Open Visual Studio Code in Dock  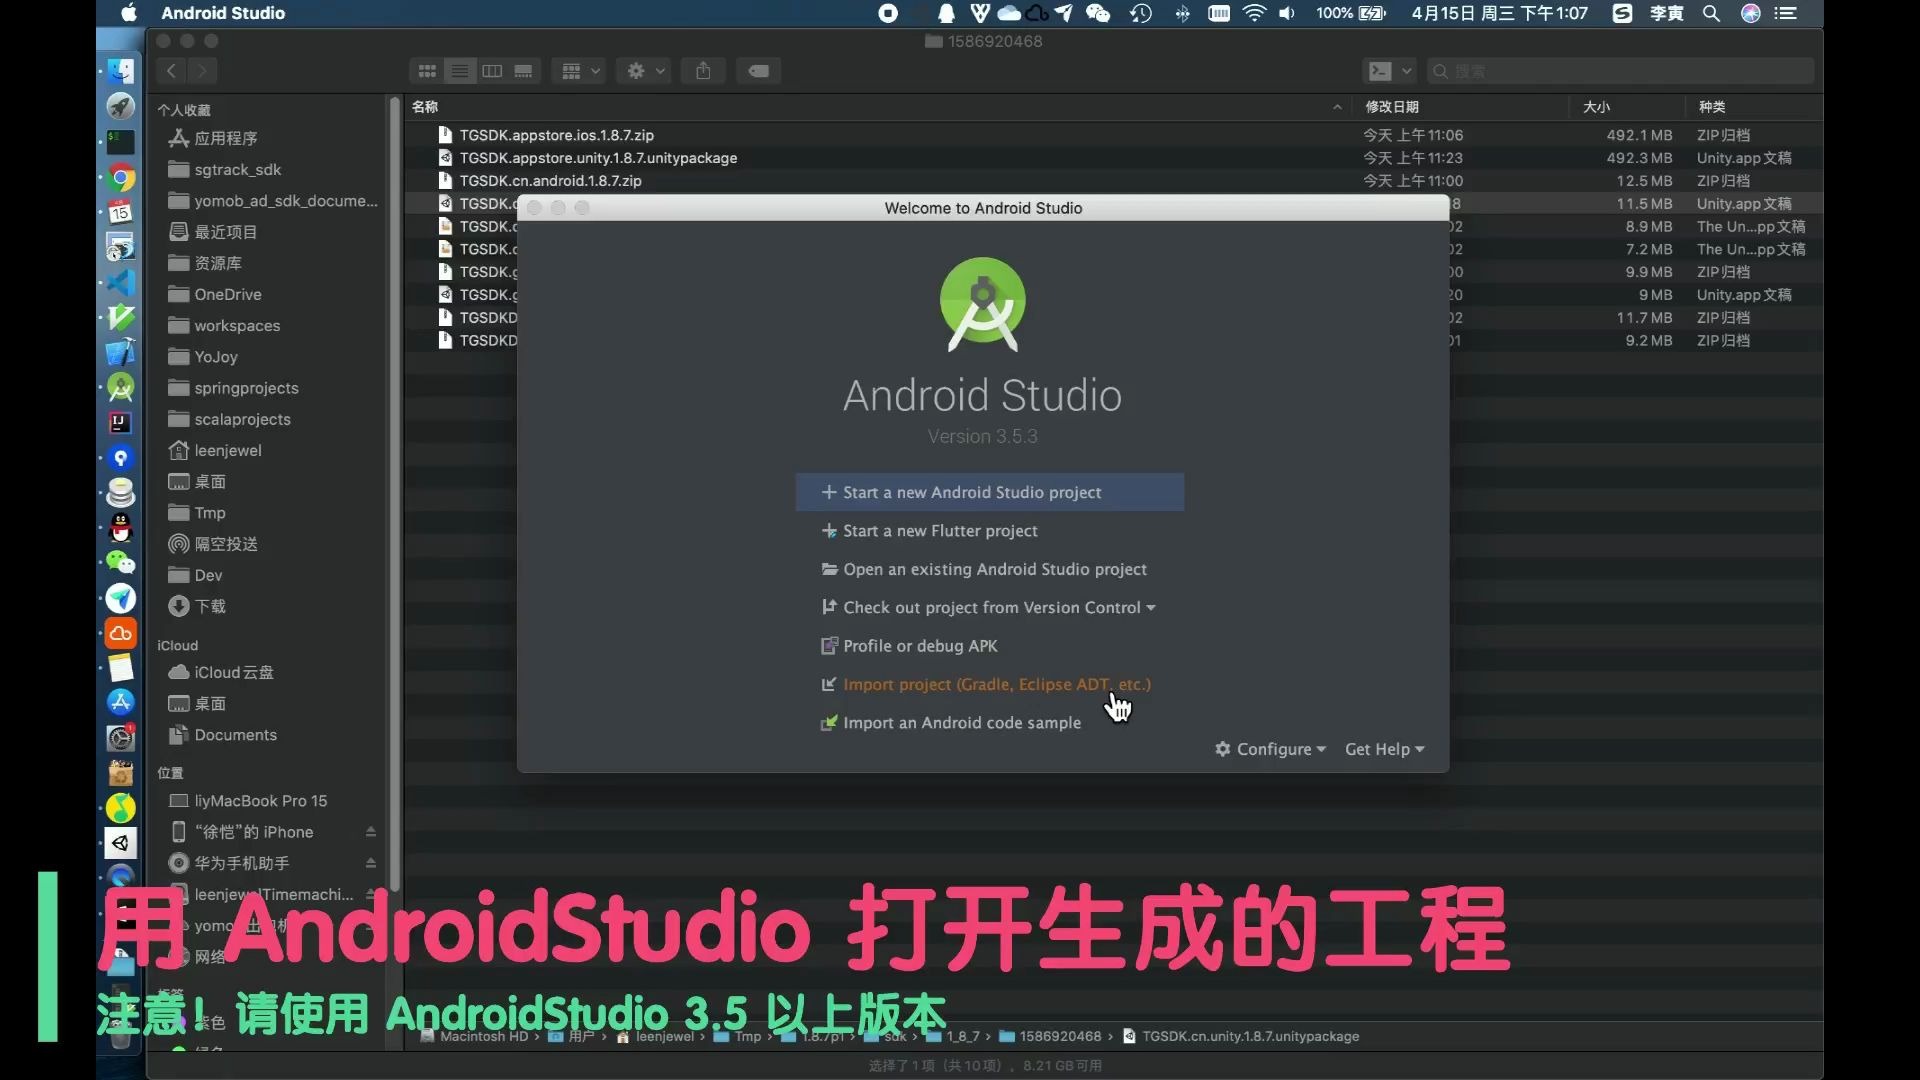point(121,283)
